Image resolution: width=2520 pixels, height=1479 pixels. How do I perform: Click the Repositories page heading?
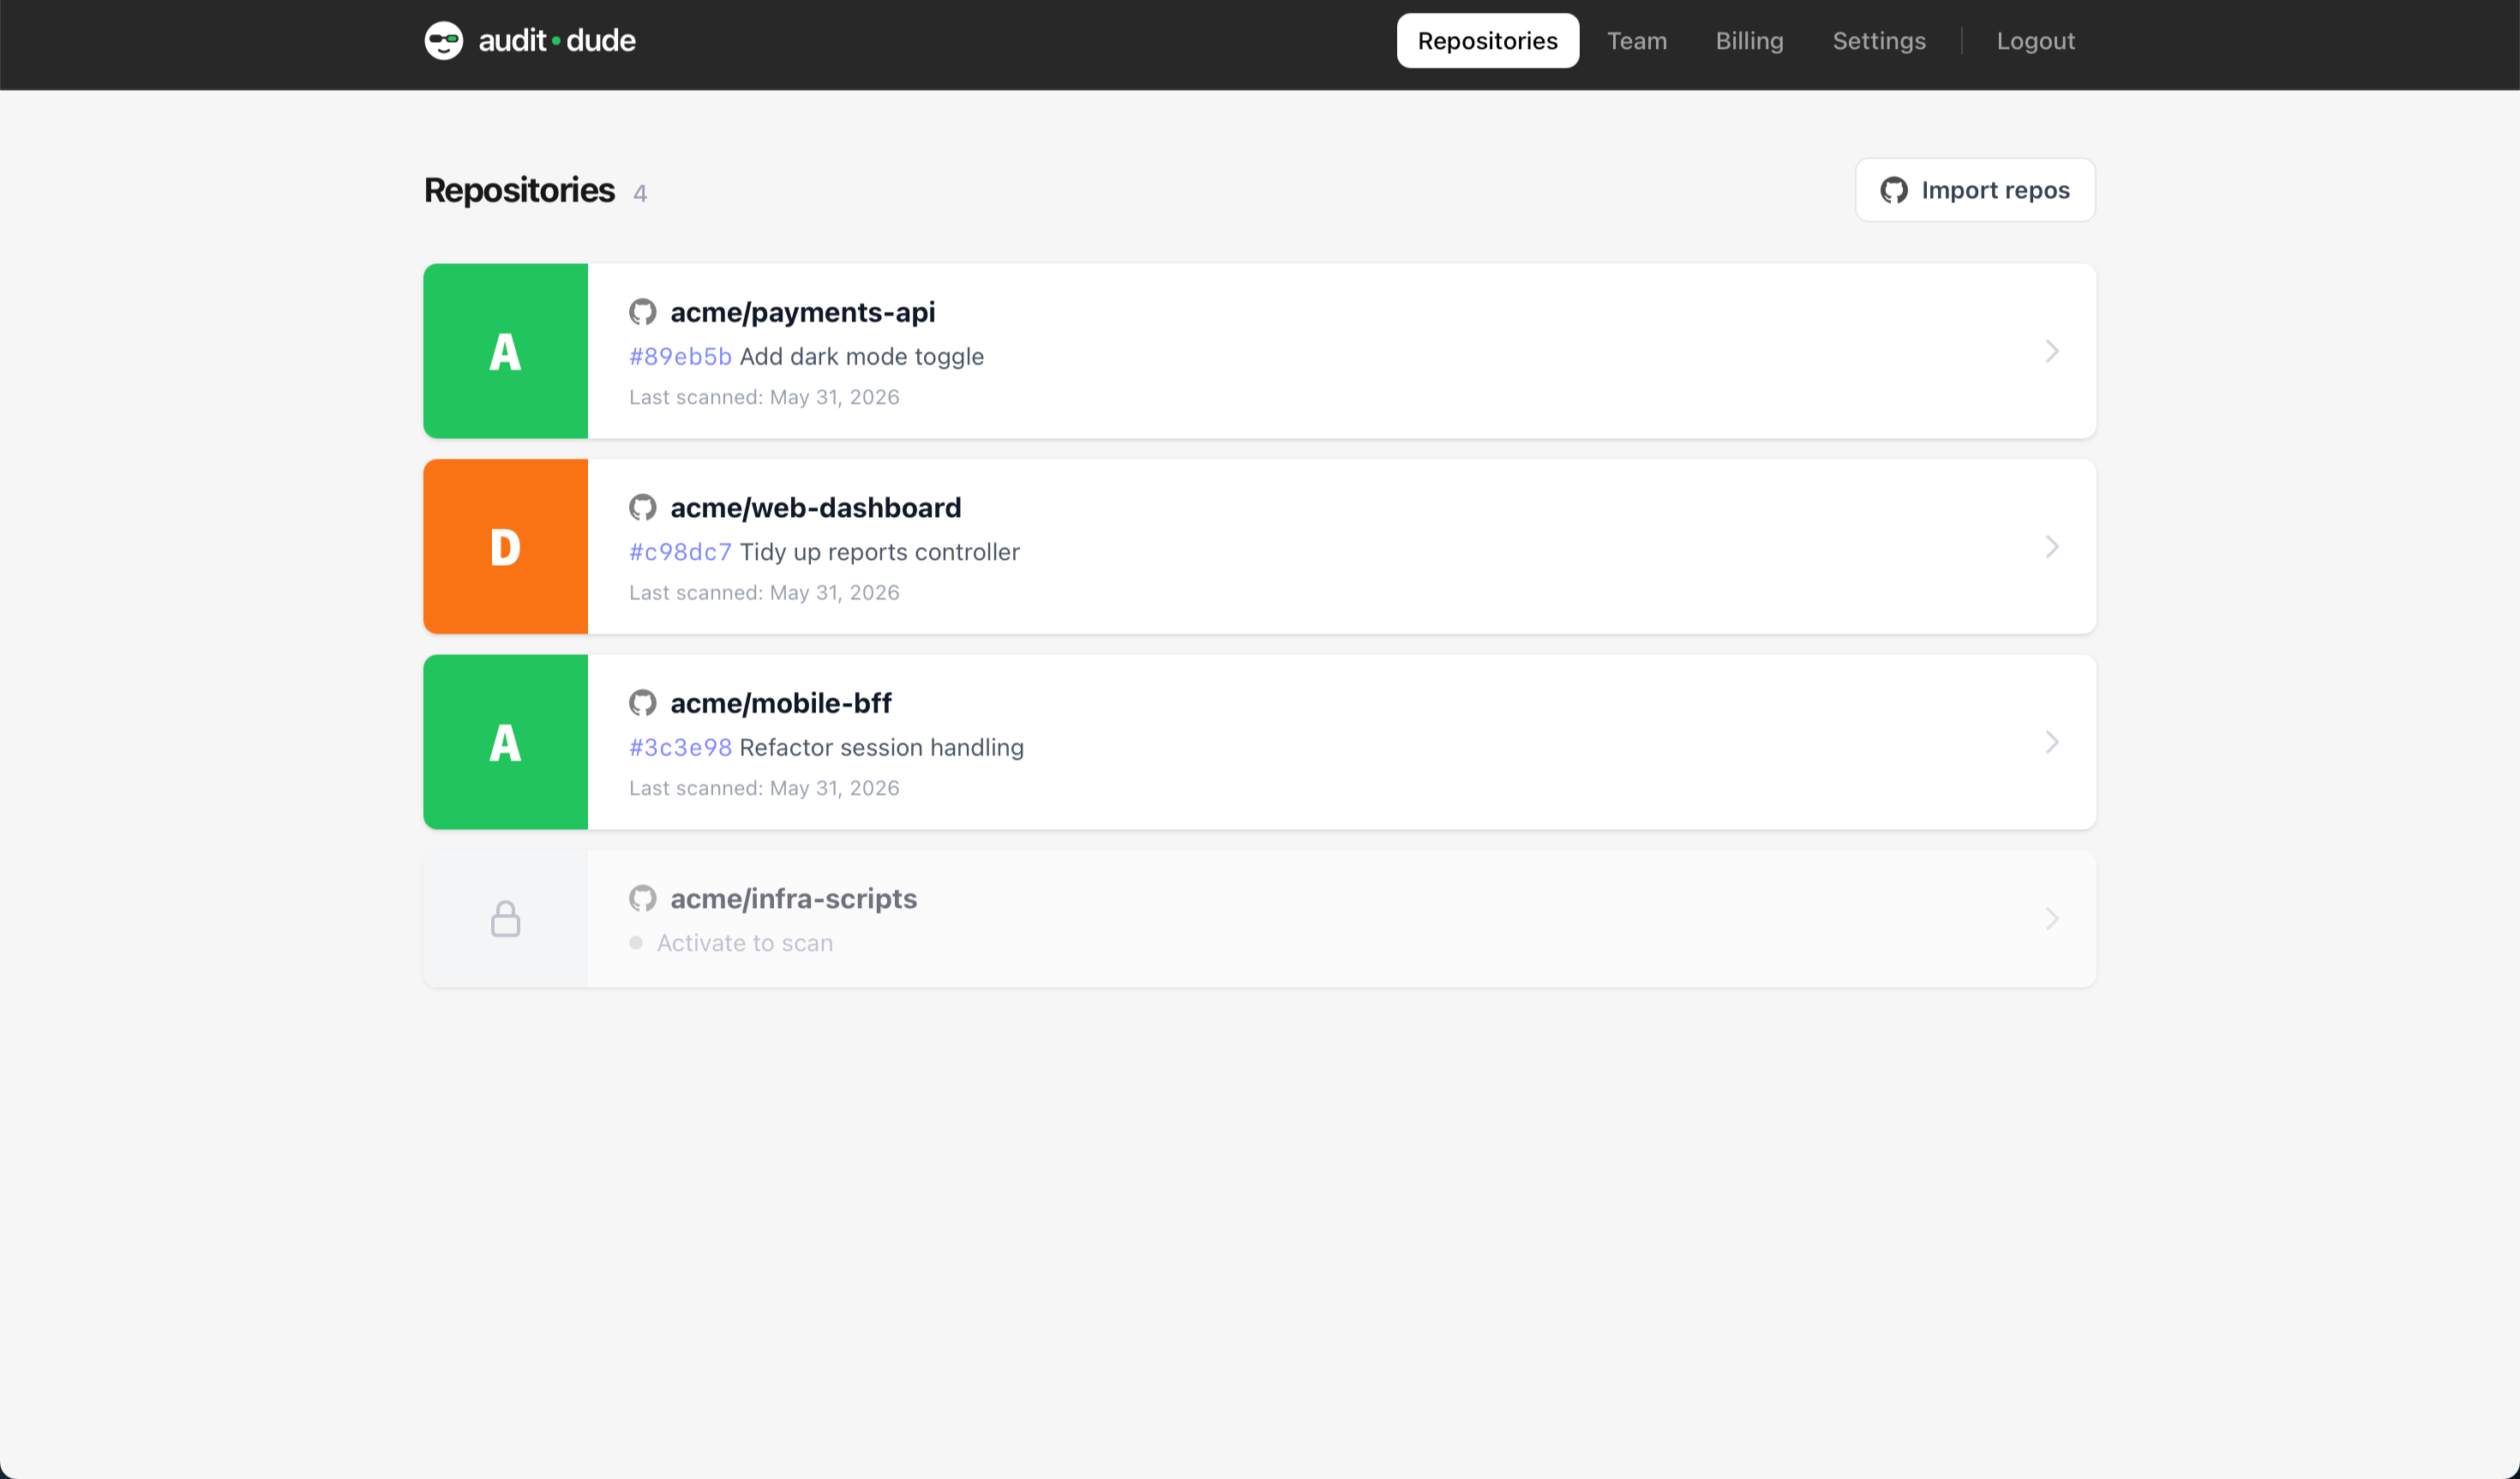(519, 190)
